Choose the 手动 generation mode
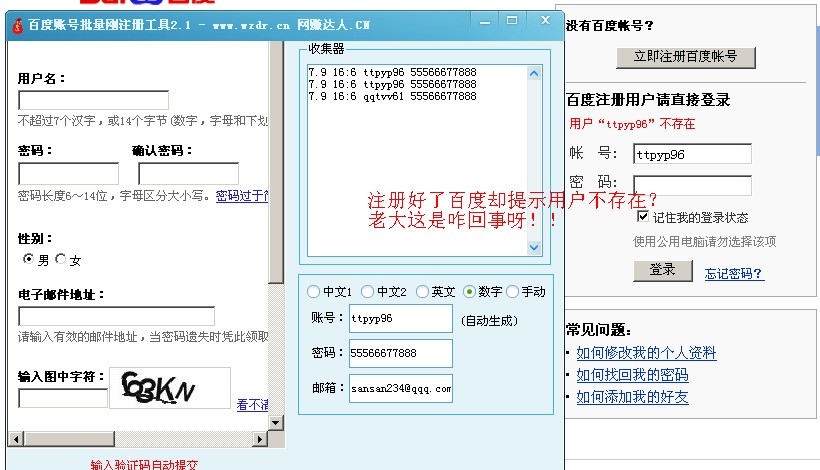Image resolution: width=820 pixels, height=470 pixels. point(512,291)
